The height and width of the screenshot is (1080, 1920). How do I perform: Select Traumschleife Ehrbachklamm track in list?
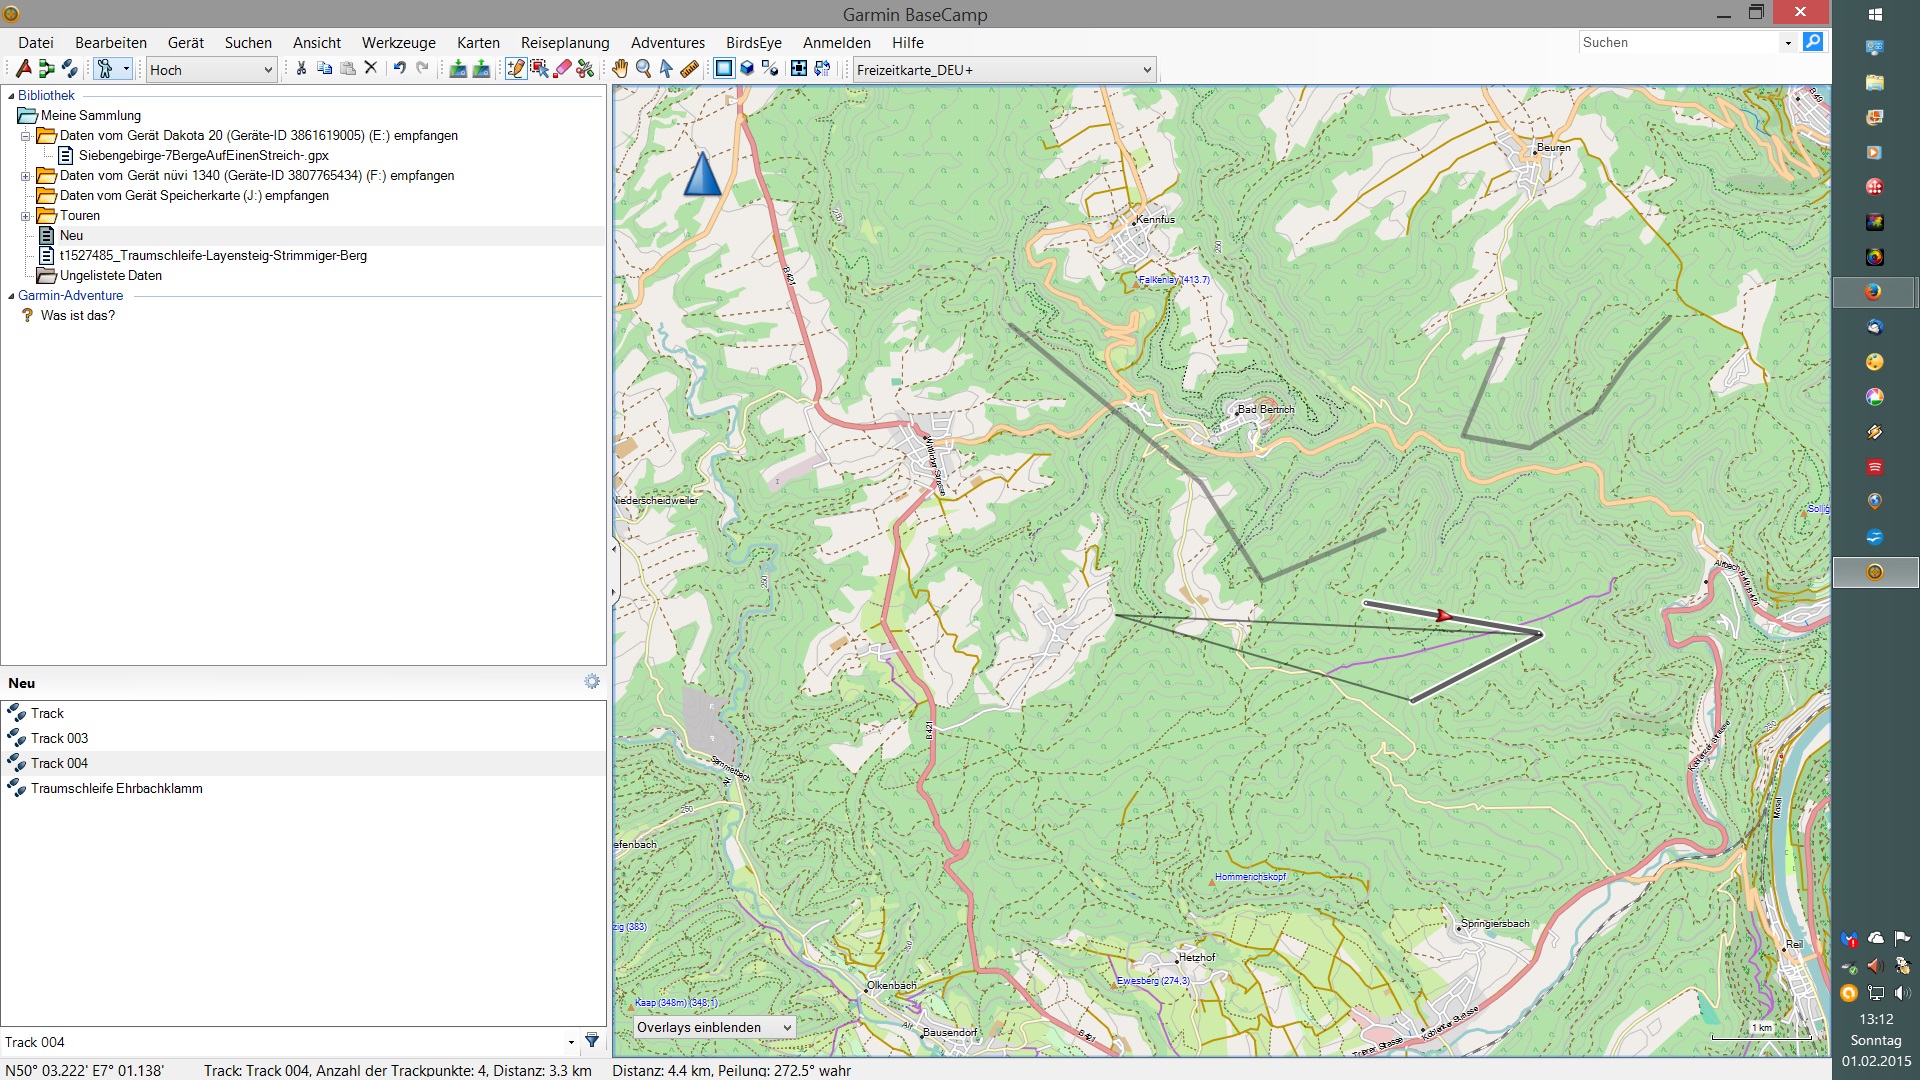coord(116,789)
